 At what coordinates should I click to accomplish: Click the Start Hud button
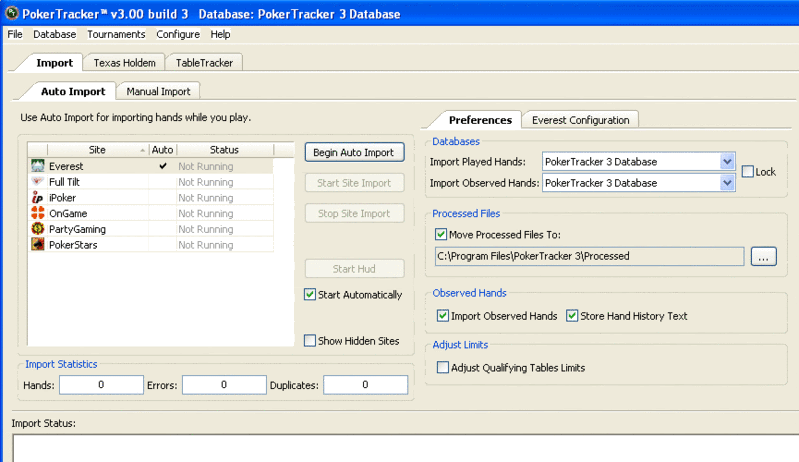coord(354,268)
